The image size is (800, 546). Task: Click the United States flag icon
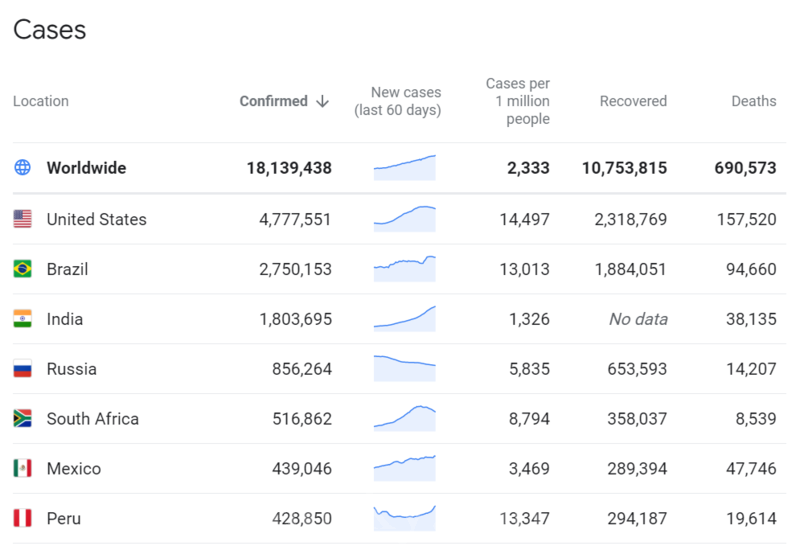click(x=22, y=219)
